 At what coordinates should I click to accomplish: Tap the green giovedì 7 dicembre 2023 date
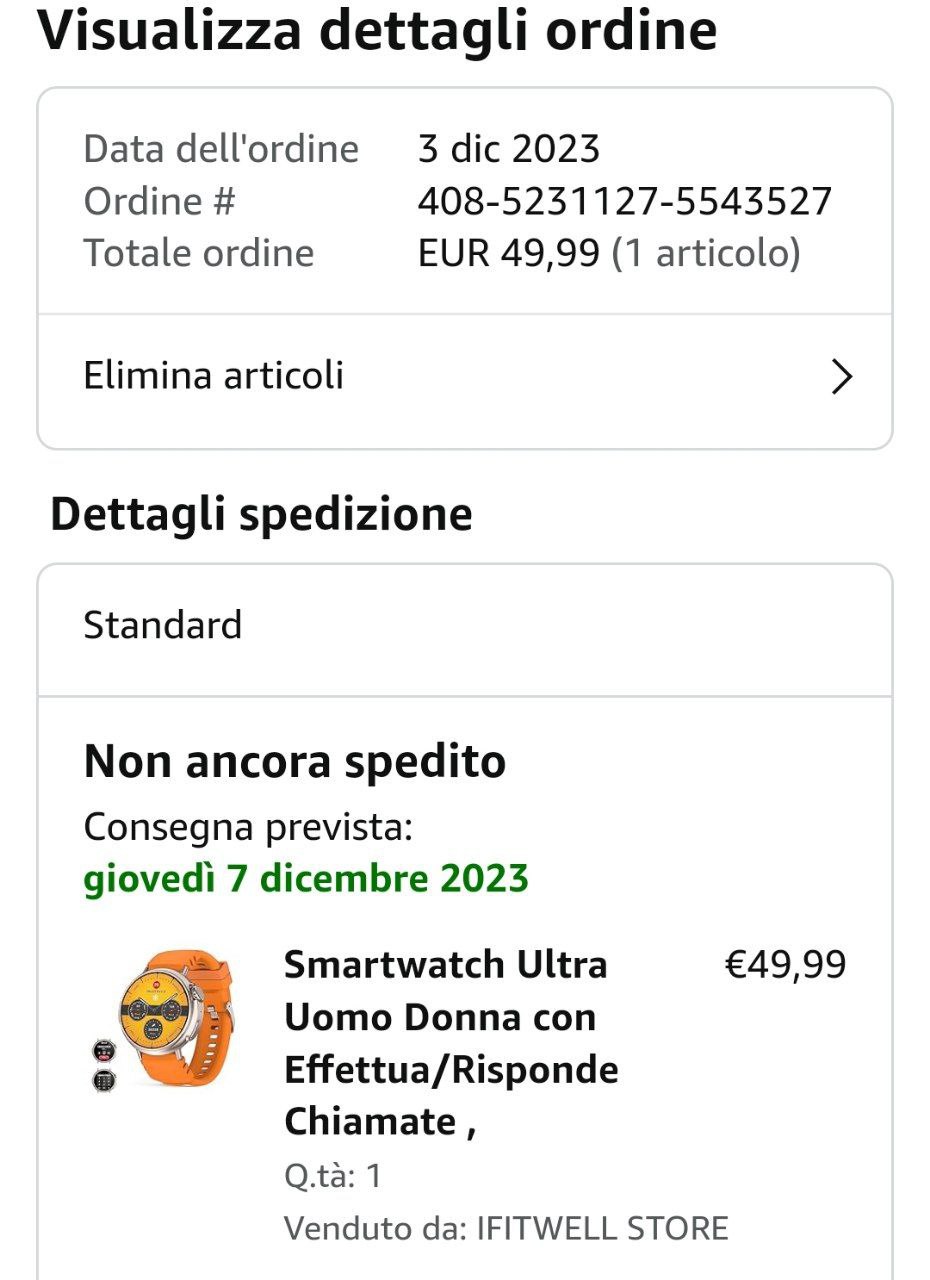tap(306, 879)
